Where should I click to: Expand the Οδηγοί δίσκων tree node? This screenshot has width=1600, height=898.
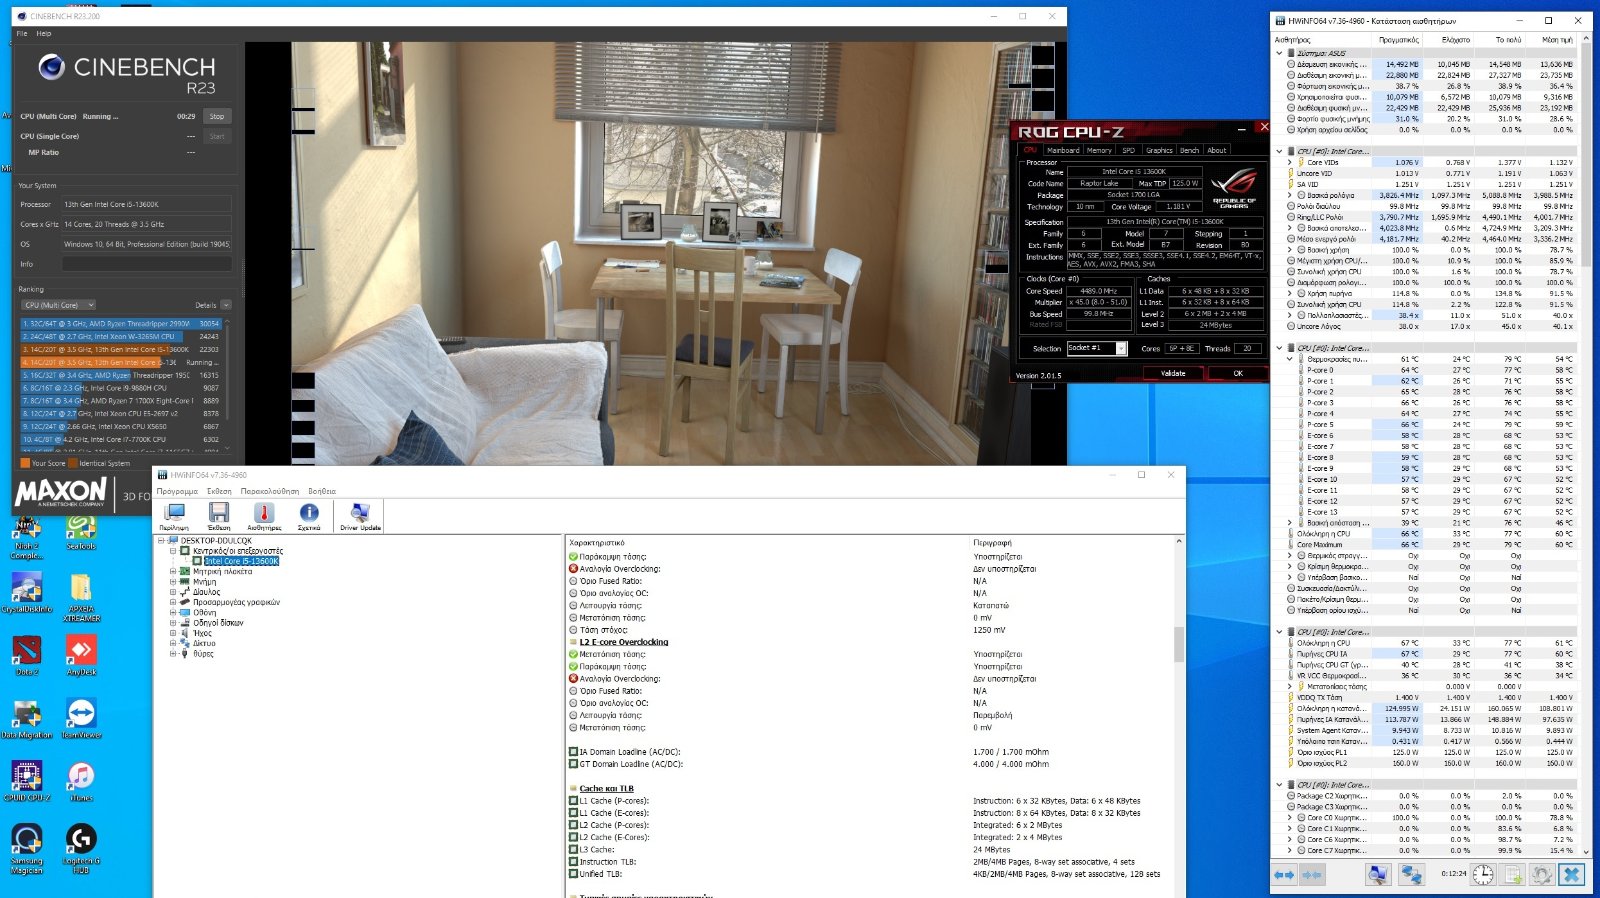[173, 622]
